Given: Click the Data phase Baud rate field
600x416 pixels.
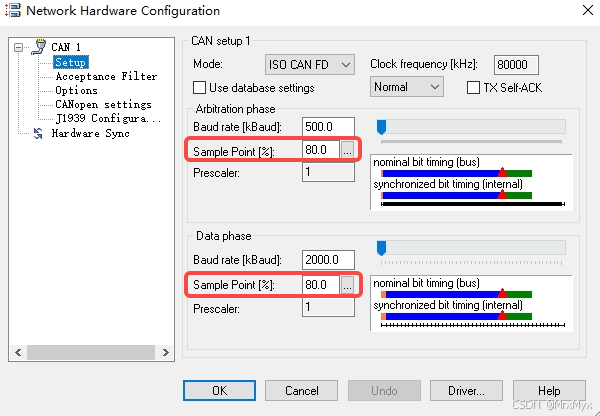Looking at the screenshot, I should point(328,260).
